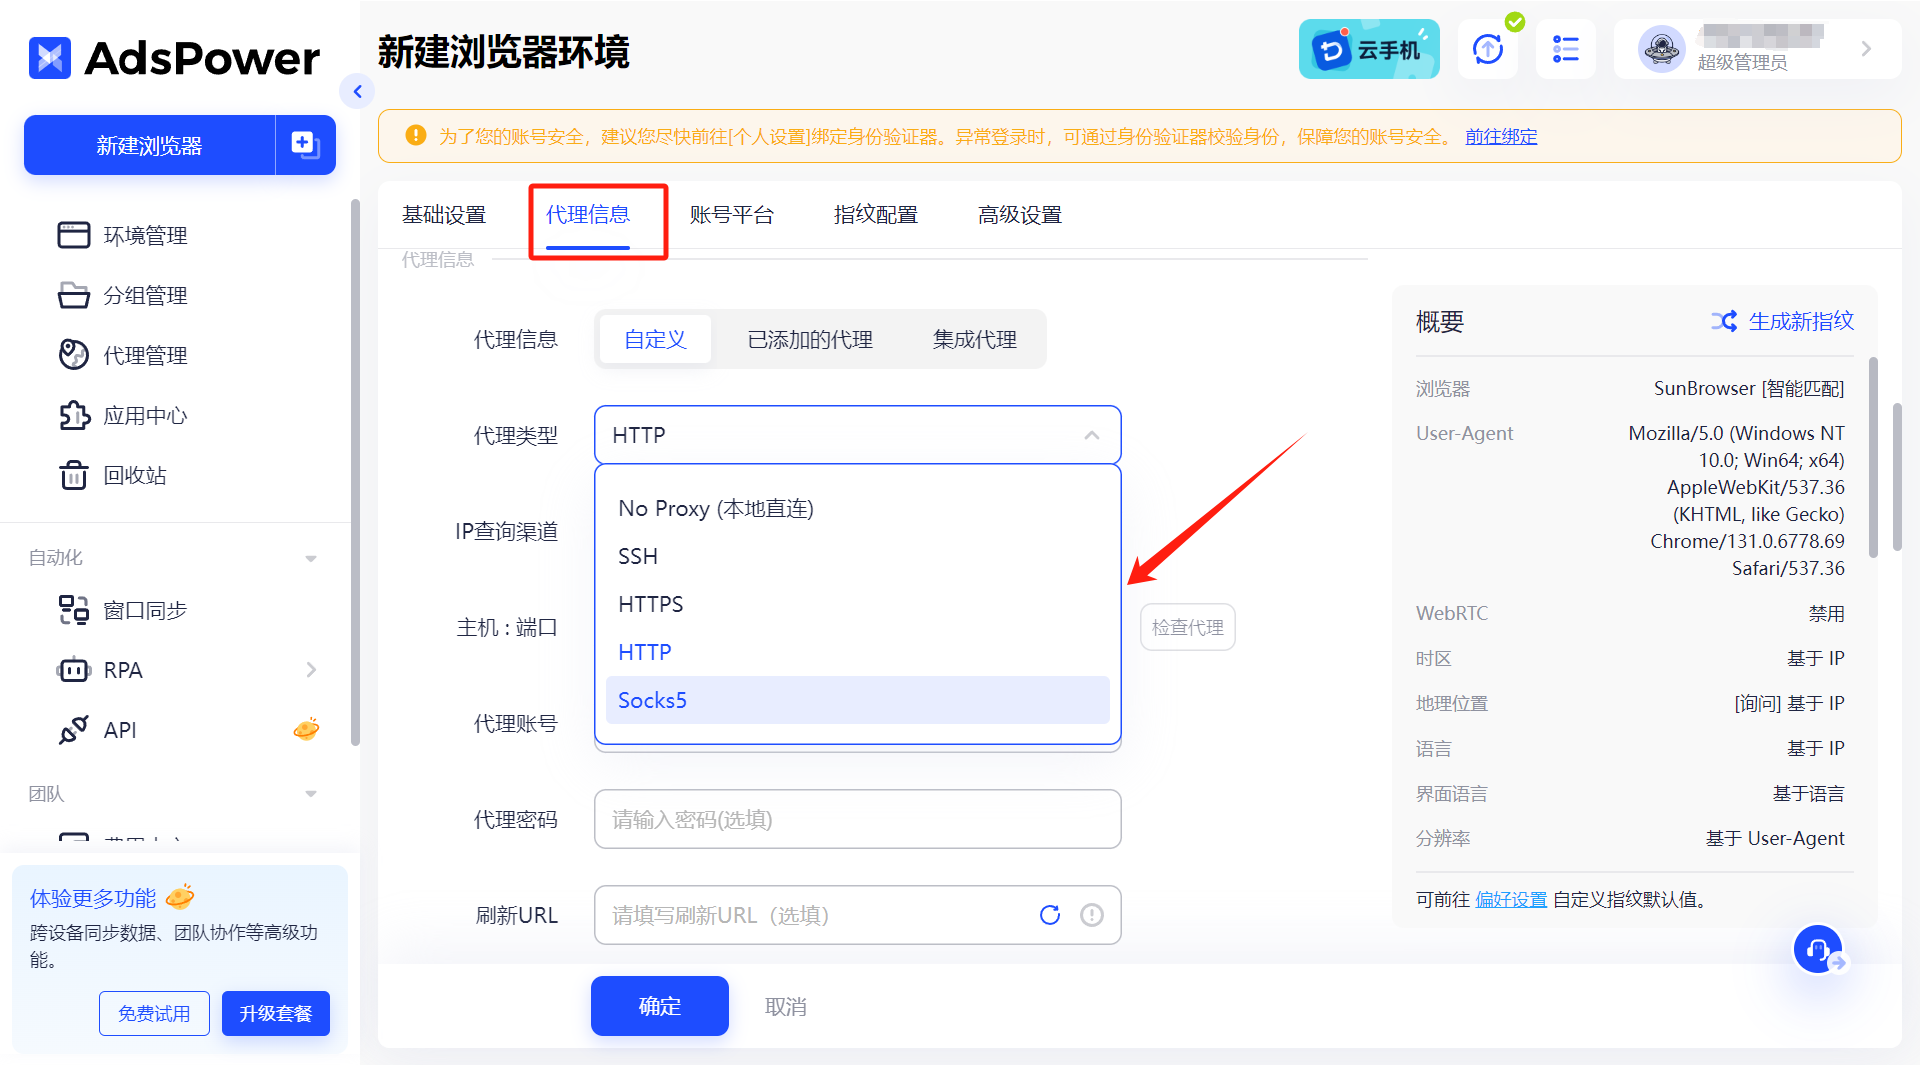Switch to the 指纹配置 tab
Image resolution: width=1920 pixels, height=1065 pixels.
pyautogui.click(x=875, y=215)
